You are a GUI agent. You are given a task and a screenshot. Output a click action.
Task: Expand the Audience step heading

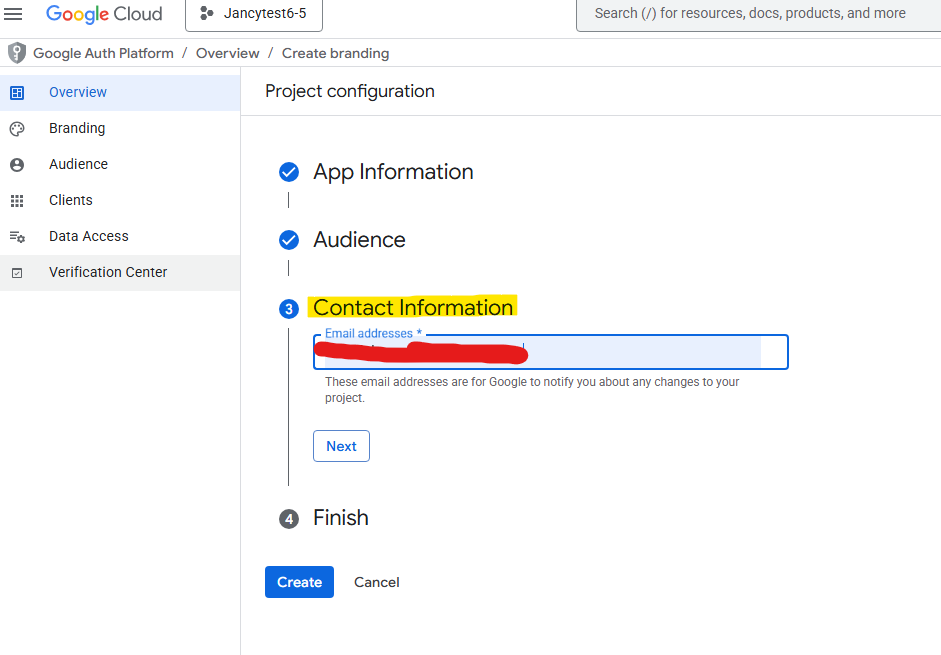[359, 240]
